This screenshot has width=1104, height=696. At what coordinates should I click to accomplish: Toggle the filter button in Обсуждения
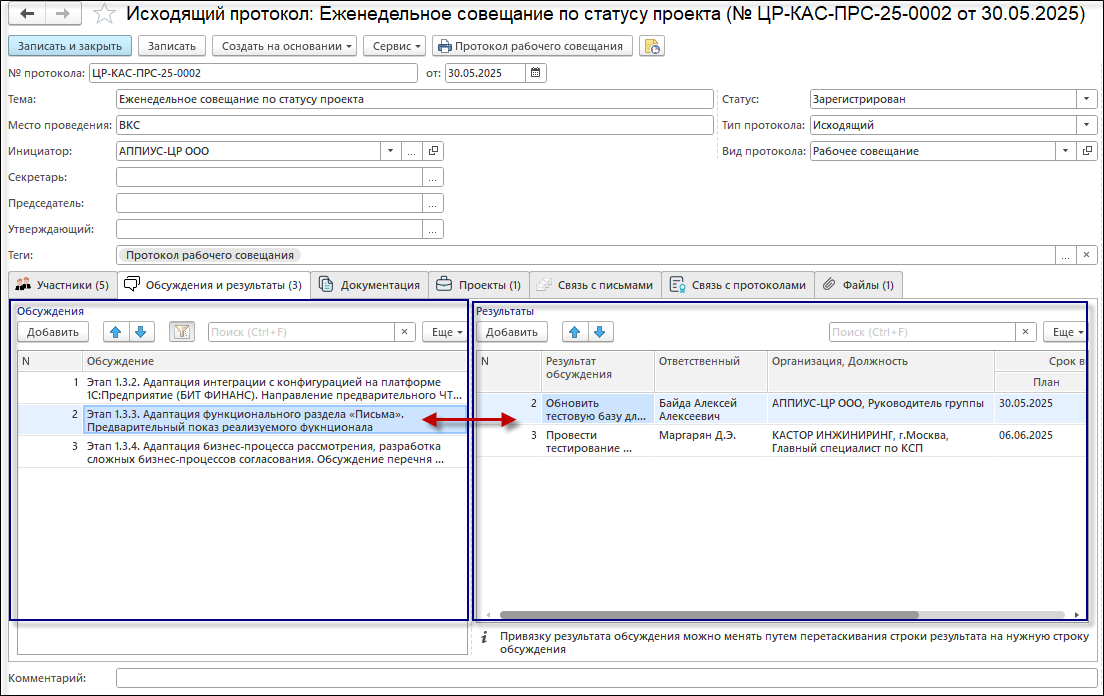[x=181, y=332]
